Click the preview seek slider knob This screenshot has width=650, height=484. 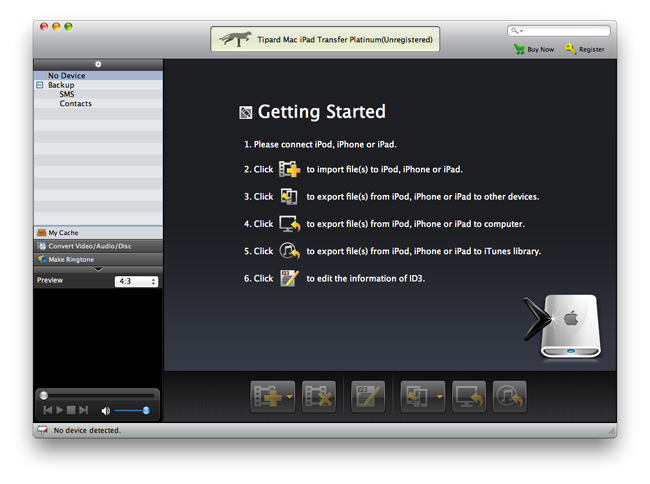(x=44, y=395)
